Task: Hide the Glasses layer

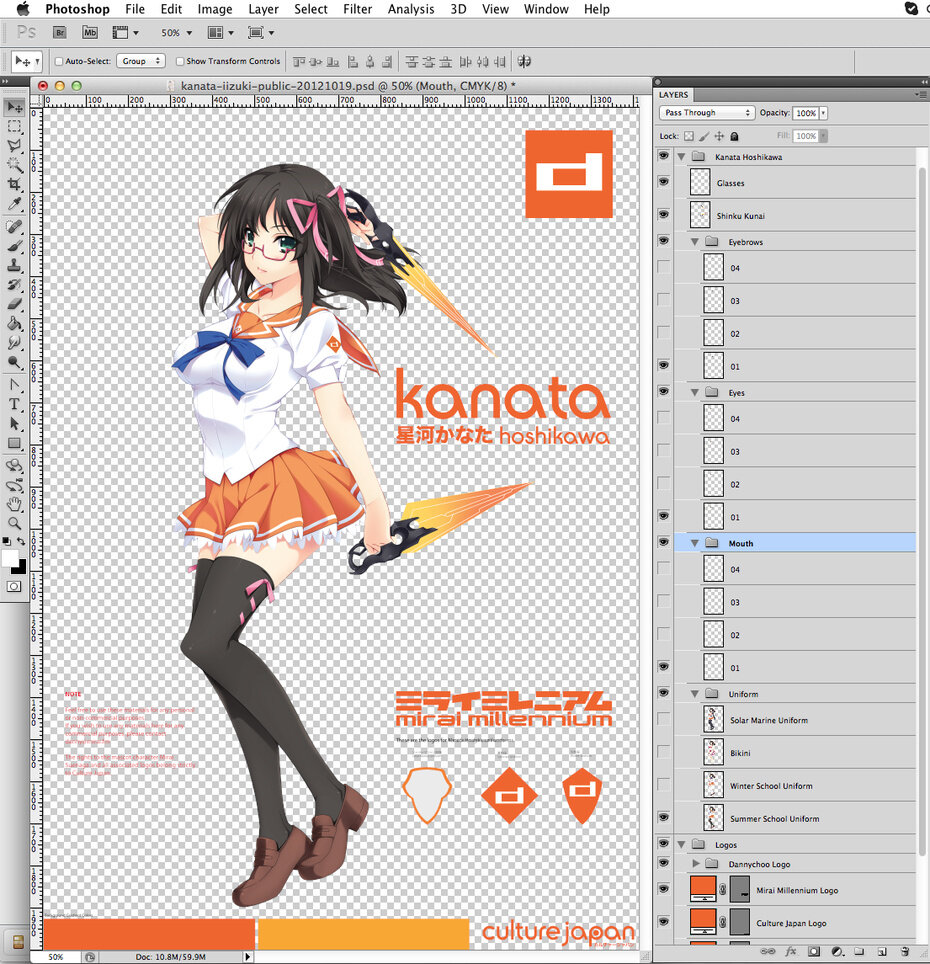Action: pyautogui.click(x=663, y=182)
